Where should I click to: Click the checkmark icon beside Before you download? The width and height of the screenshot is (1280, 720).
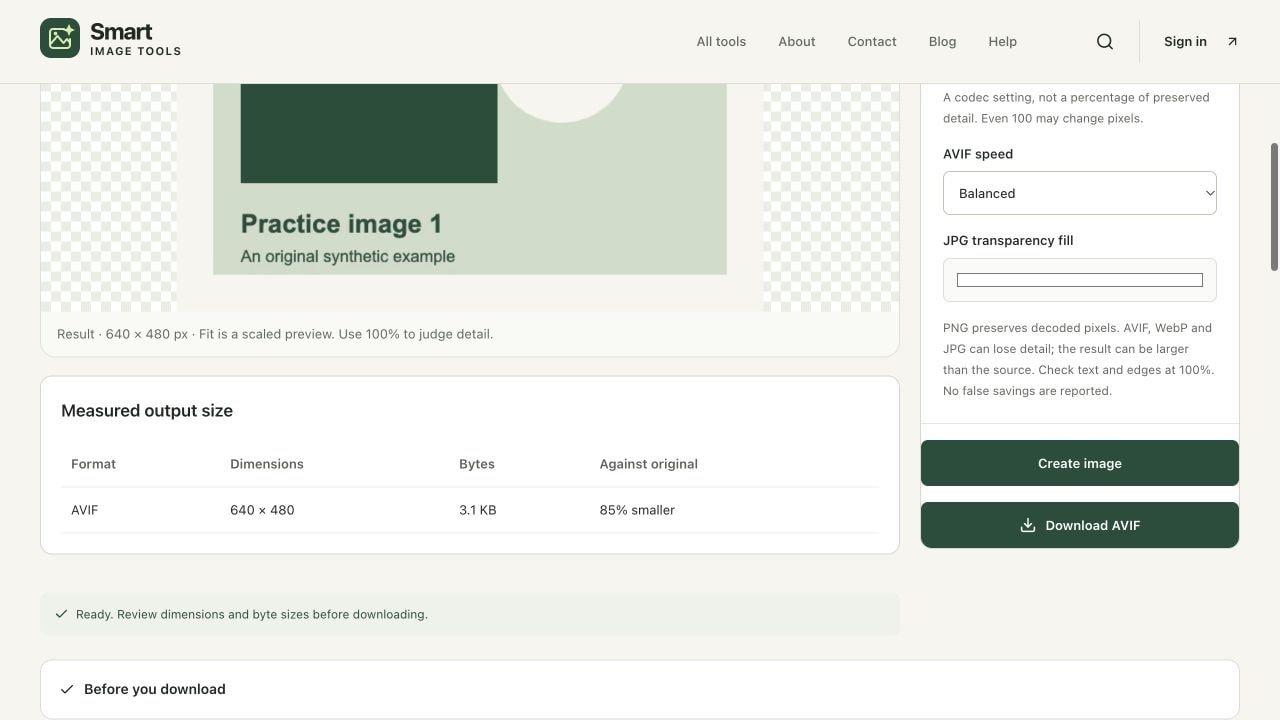67,689
